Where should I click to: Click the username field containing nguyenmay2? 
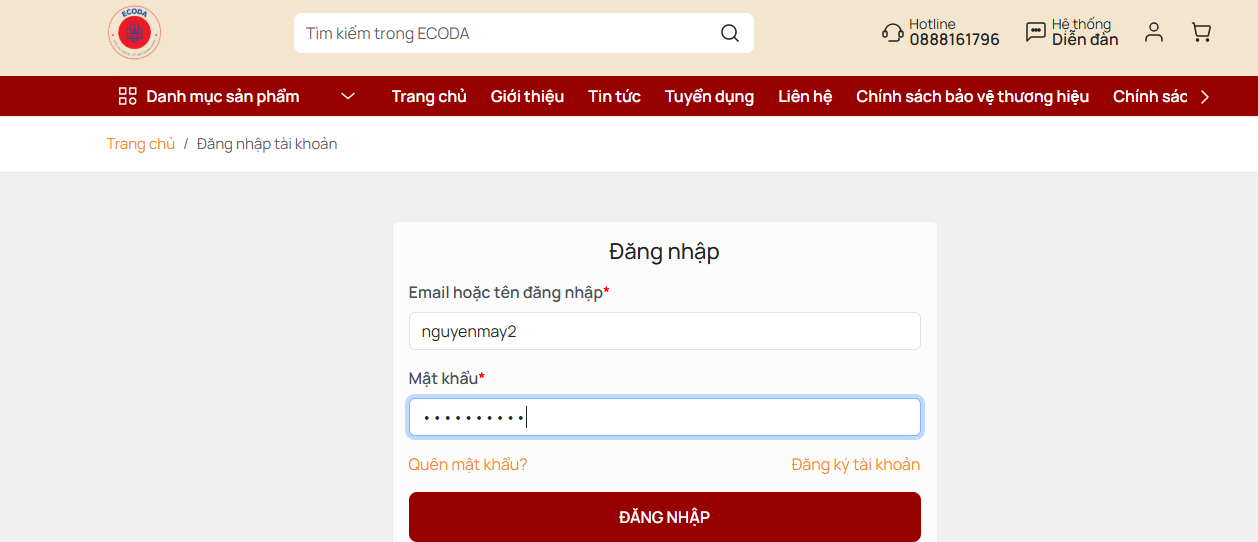pyautogui.click(x=664, y=331)
